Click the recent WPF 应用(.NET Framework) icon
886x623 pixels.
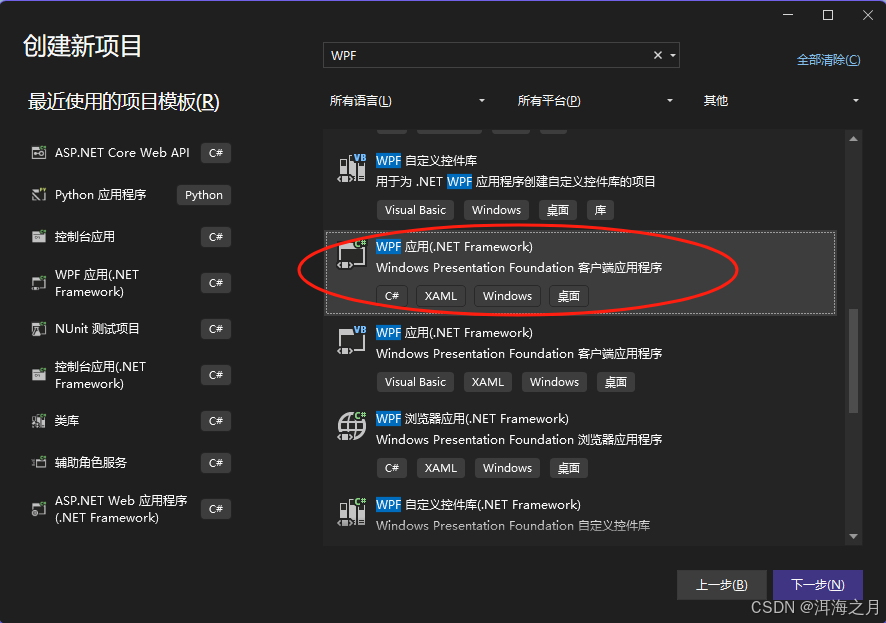38,283
